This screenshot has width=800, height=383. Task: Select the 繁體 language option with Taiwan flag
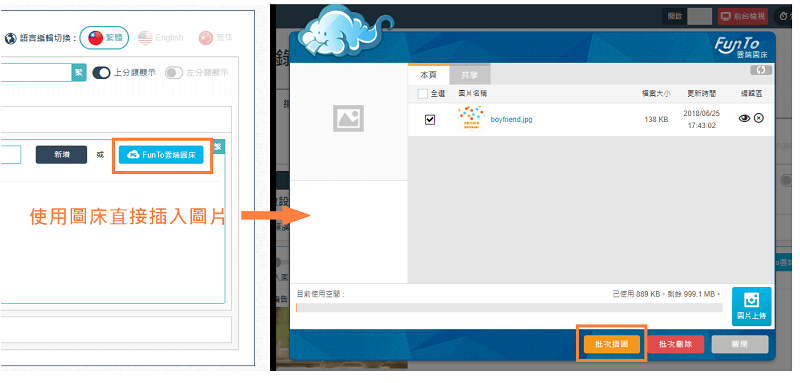pos(104,38)
